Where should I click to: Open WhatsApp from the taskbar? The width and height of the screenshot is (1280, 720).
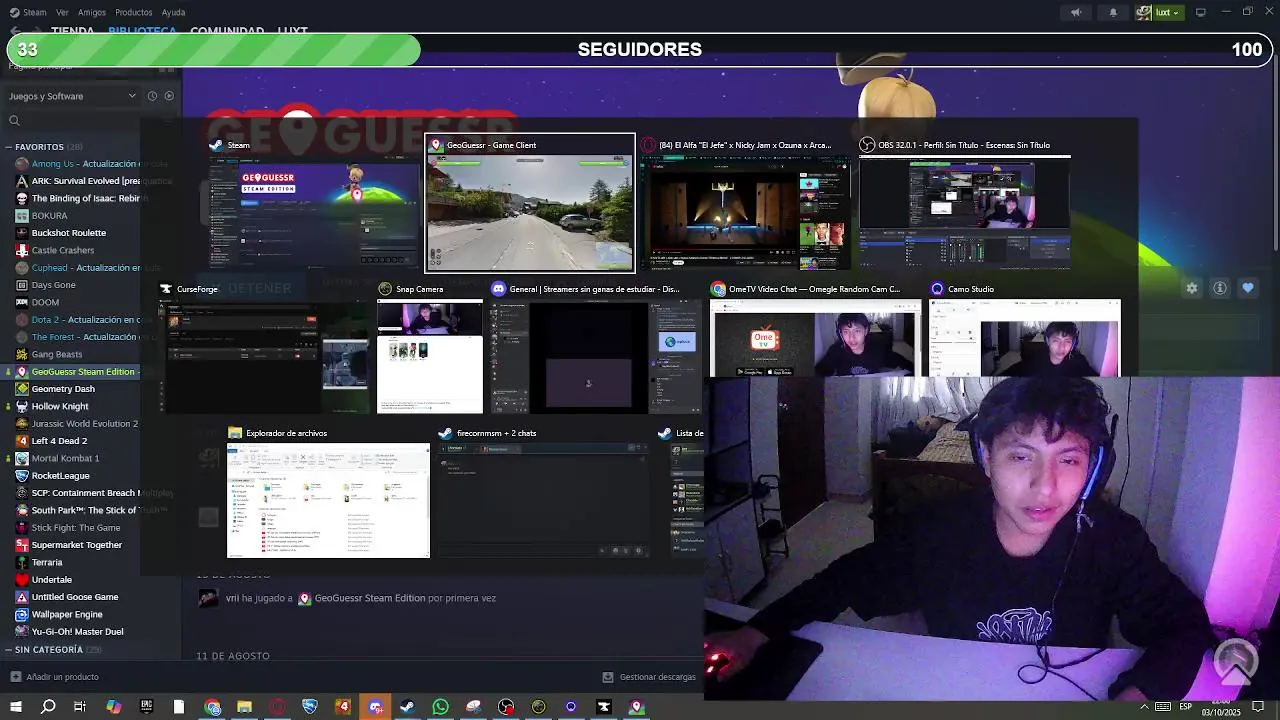pyautogui.click(x=440, y=707)
